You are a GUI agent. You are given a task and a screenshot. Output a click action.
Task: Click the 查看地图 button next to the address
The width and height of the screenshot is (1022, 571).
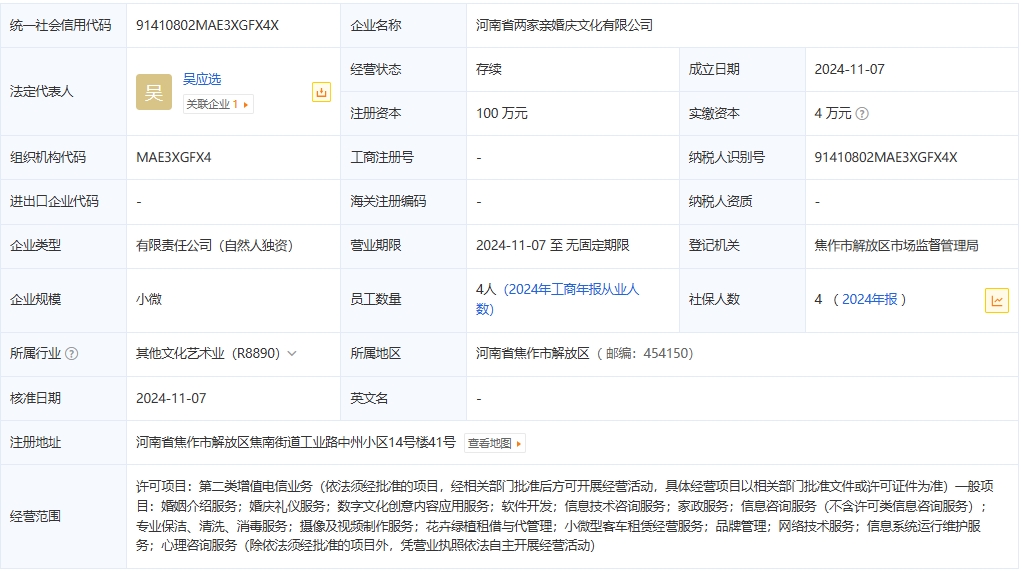[x=493, y=443]
